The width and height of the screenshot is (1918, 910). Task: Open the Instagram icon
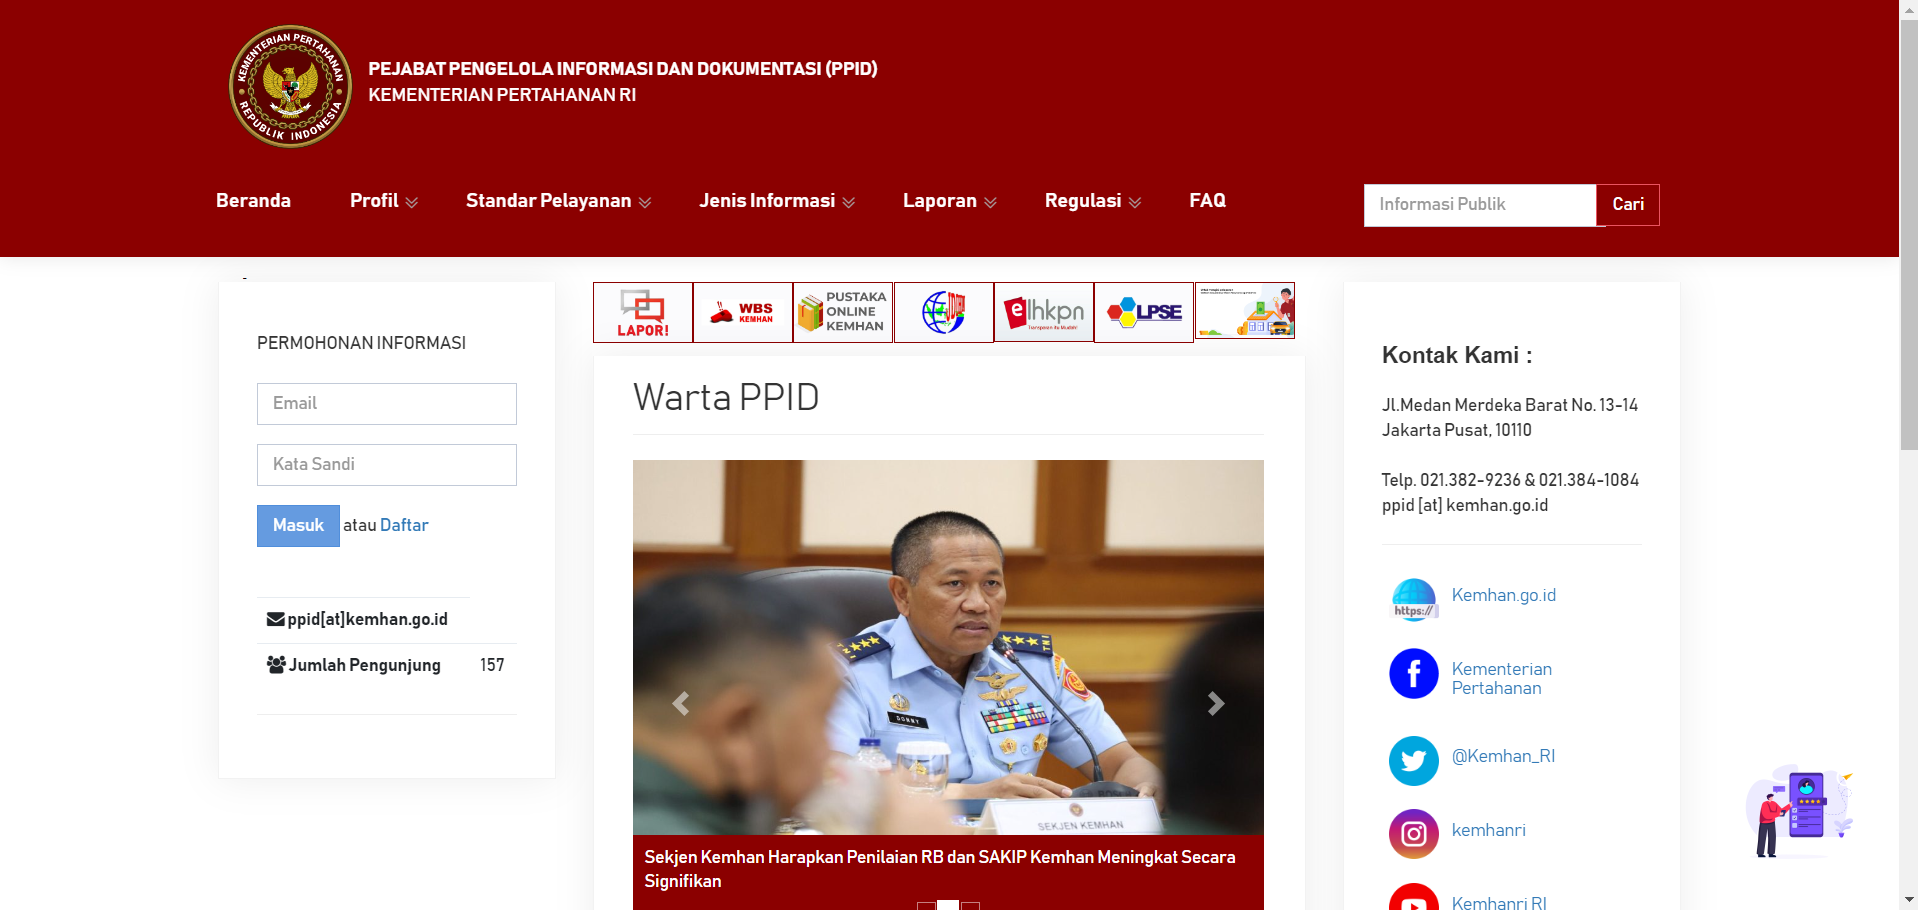pos(1413,834)
